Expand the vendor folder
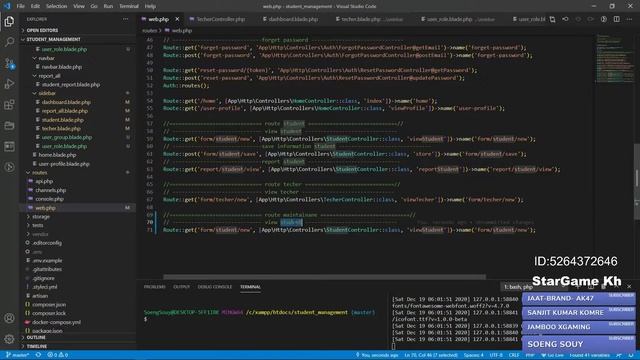Screen dimensions: 640x360 (40, 234)
